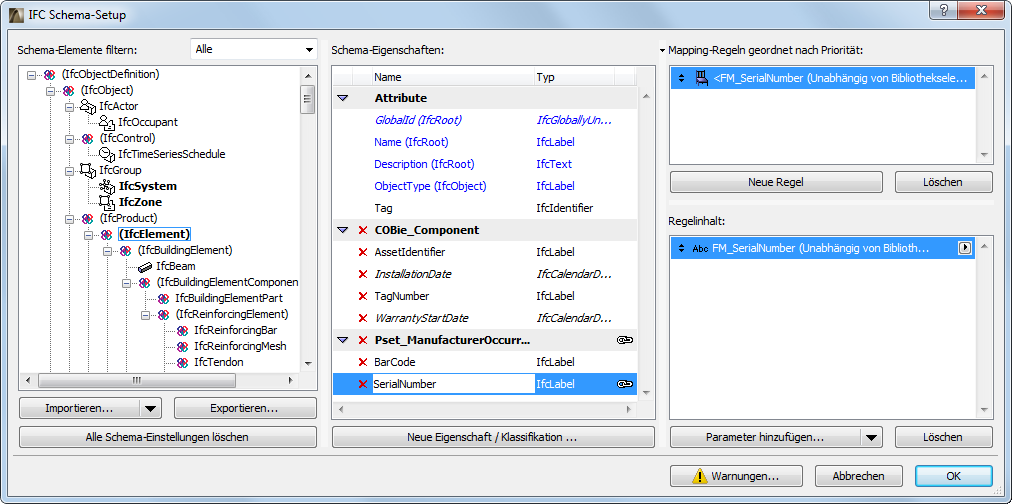Click the Importieren... button

point(79,408)
